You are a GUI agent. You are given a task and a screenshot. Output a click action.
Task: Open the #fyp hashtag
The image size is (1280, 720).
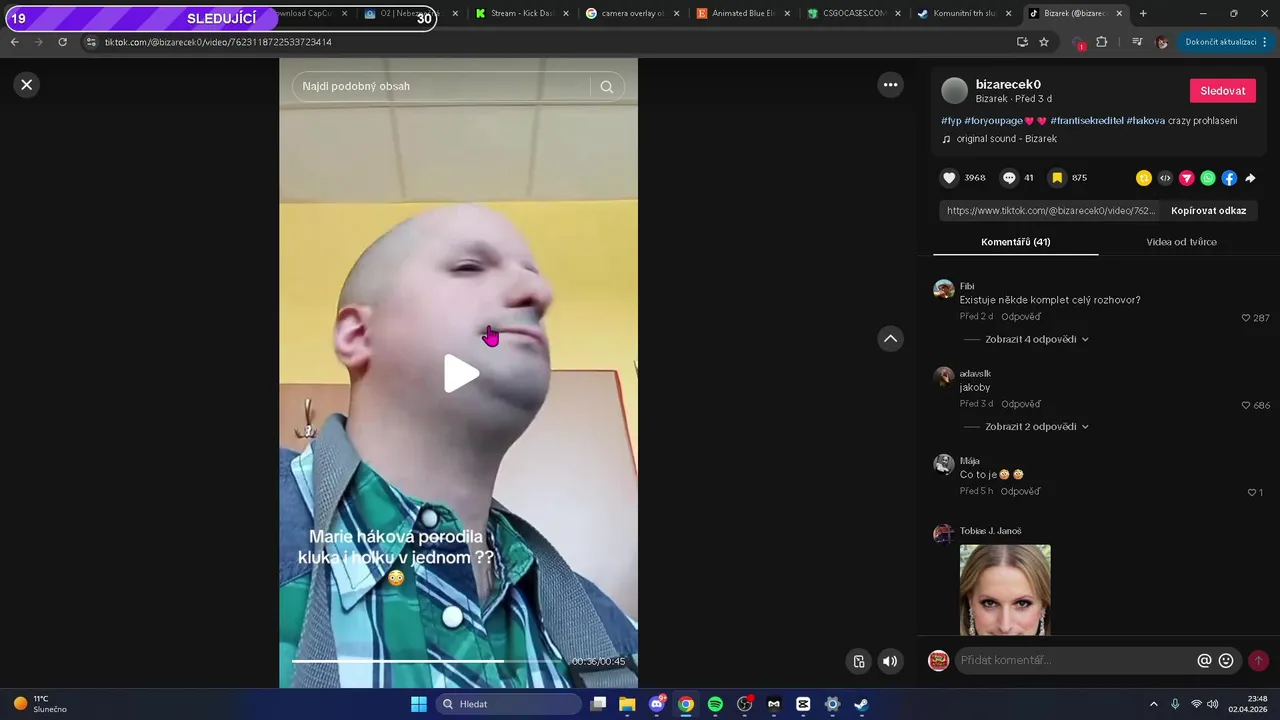pyautogui.click(x=951, y=121)
